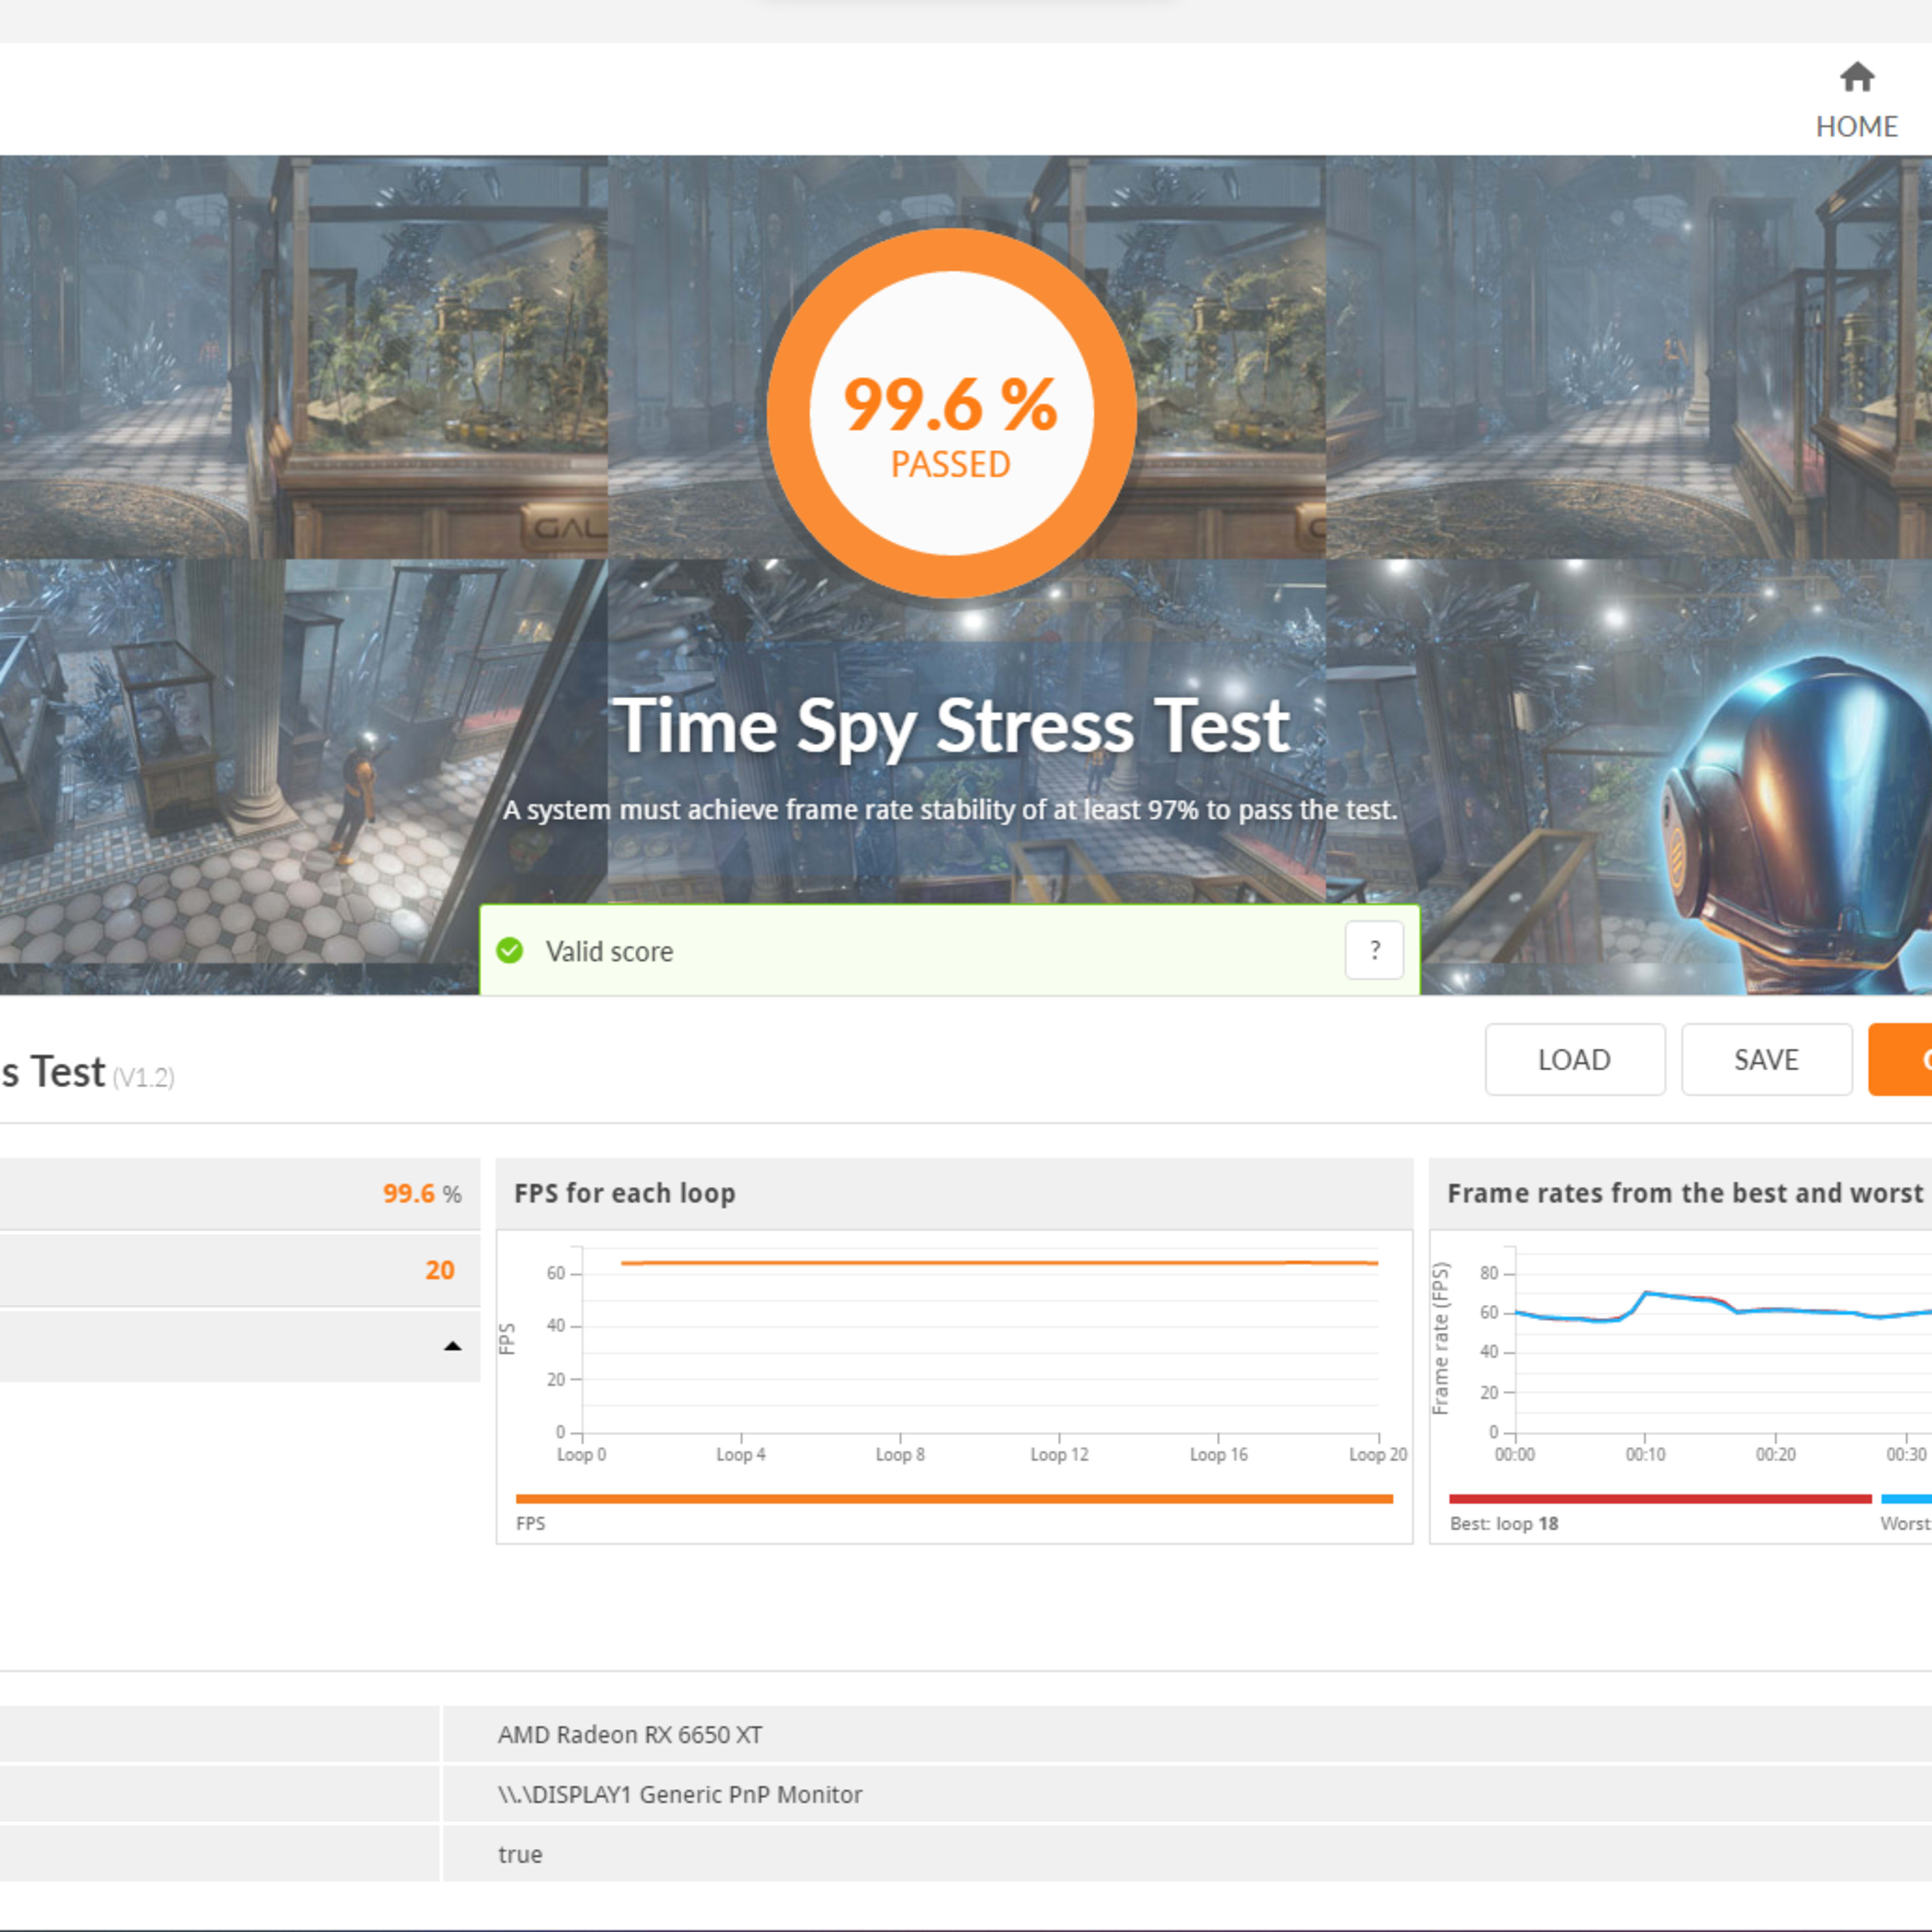Collapse the section with the black up arrow

click(453, 1346)
